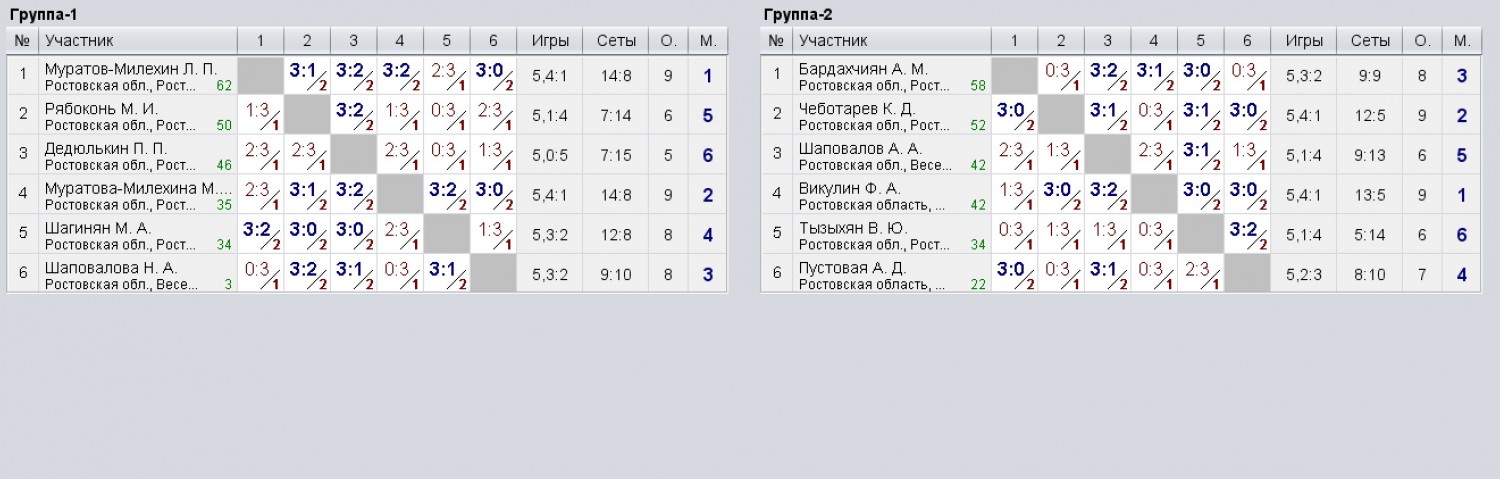Click the 3:1 score of Муратов-Милехин versus Рябоконь
This screenshot has height=479, width=1500.
coord(307,75)
